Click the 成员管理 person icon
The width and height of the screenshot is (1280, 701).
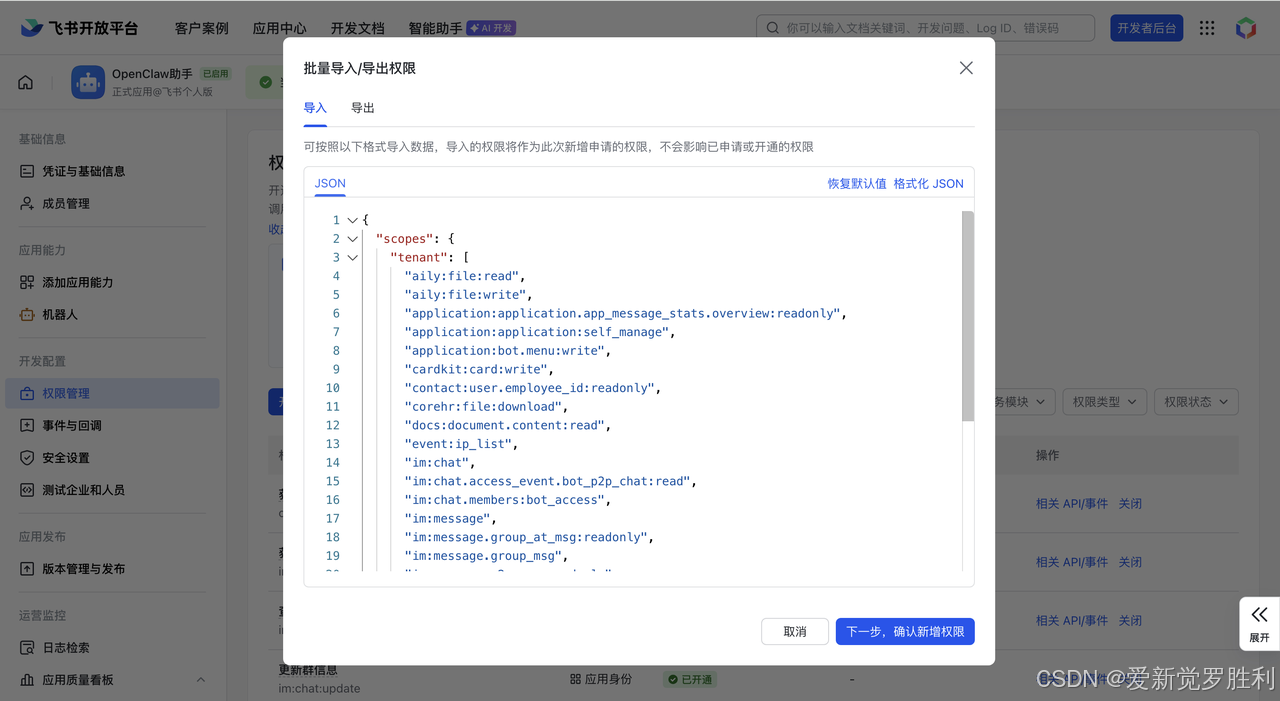pyautogui.click(x=27, y=203)
